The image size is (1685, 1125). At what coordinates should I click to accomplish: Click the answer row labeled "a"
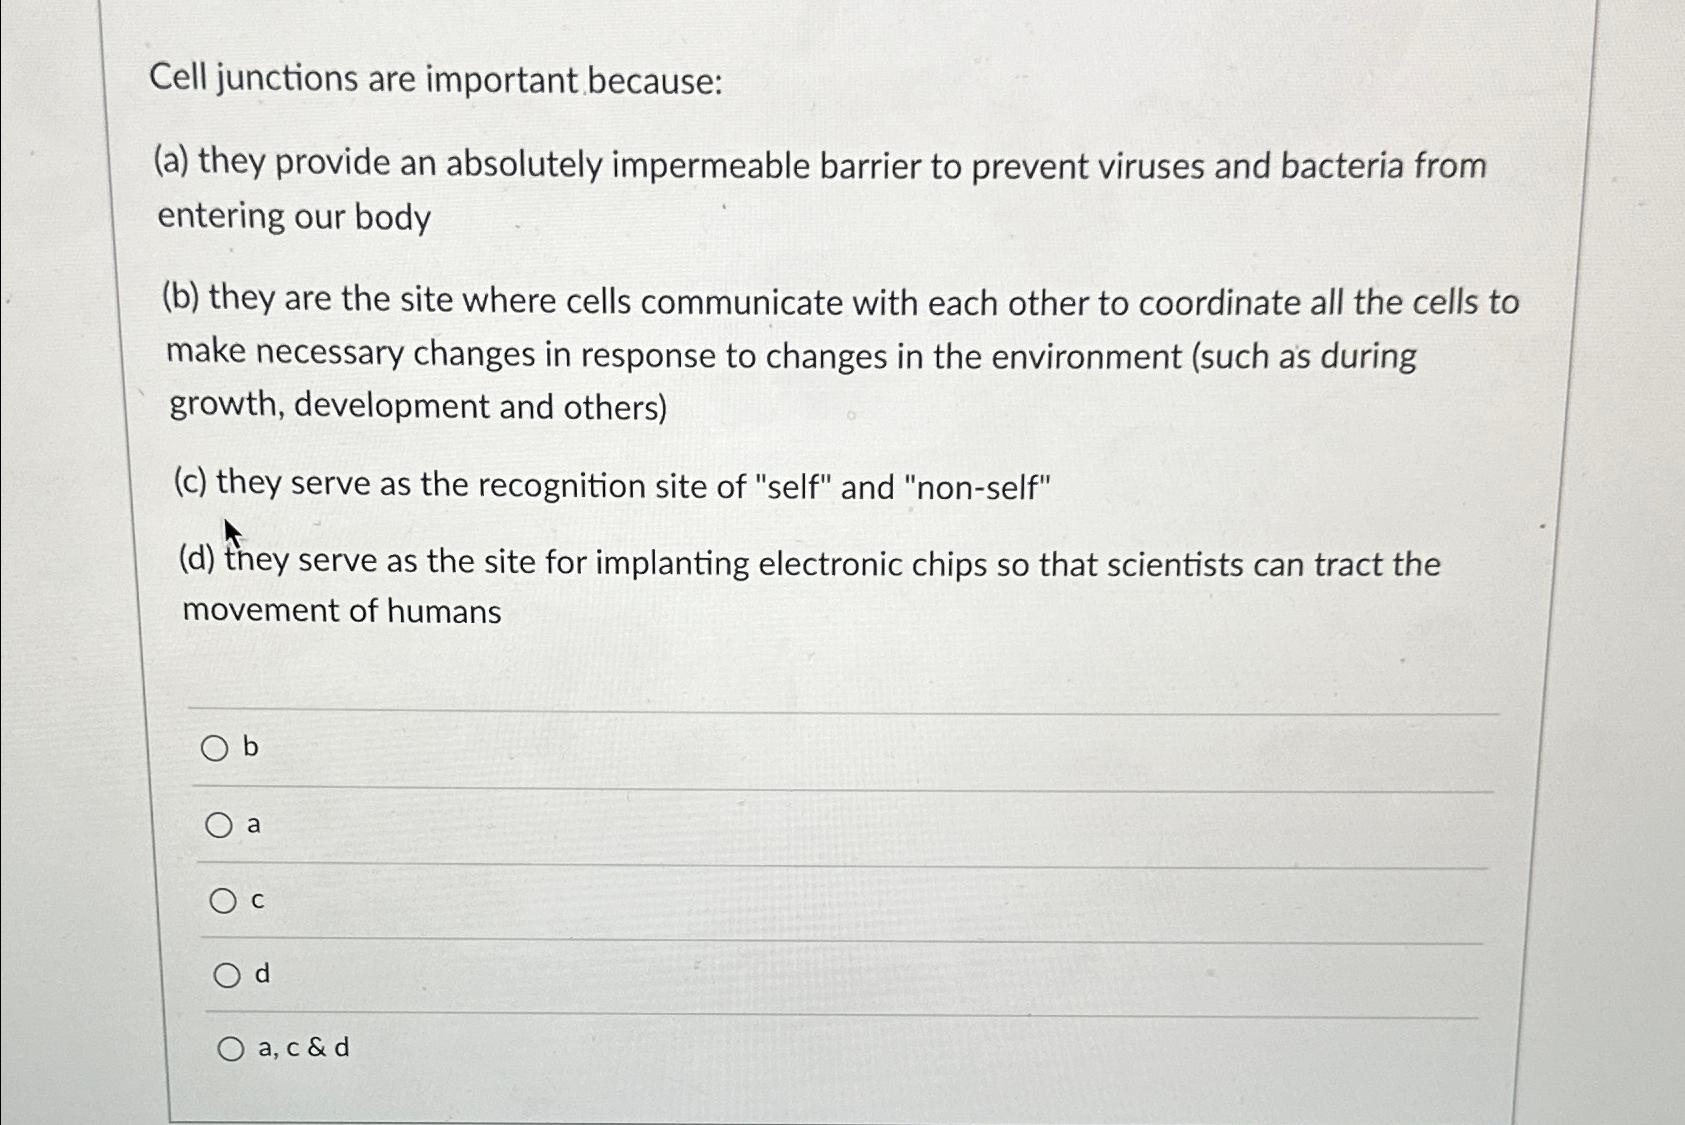point(254,825)
